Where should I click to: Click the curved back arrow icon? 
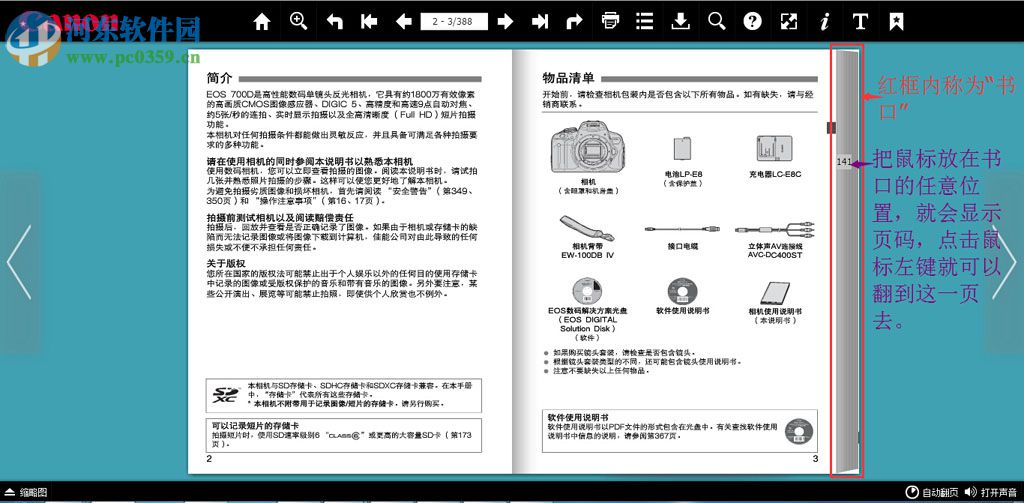(x=334, y=22)
